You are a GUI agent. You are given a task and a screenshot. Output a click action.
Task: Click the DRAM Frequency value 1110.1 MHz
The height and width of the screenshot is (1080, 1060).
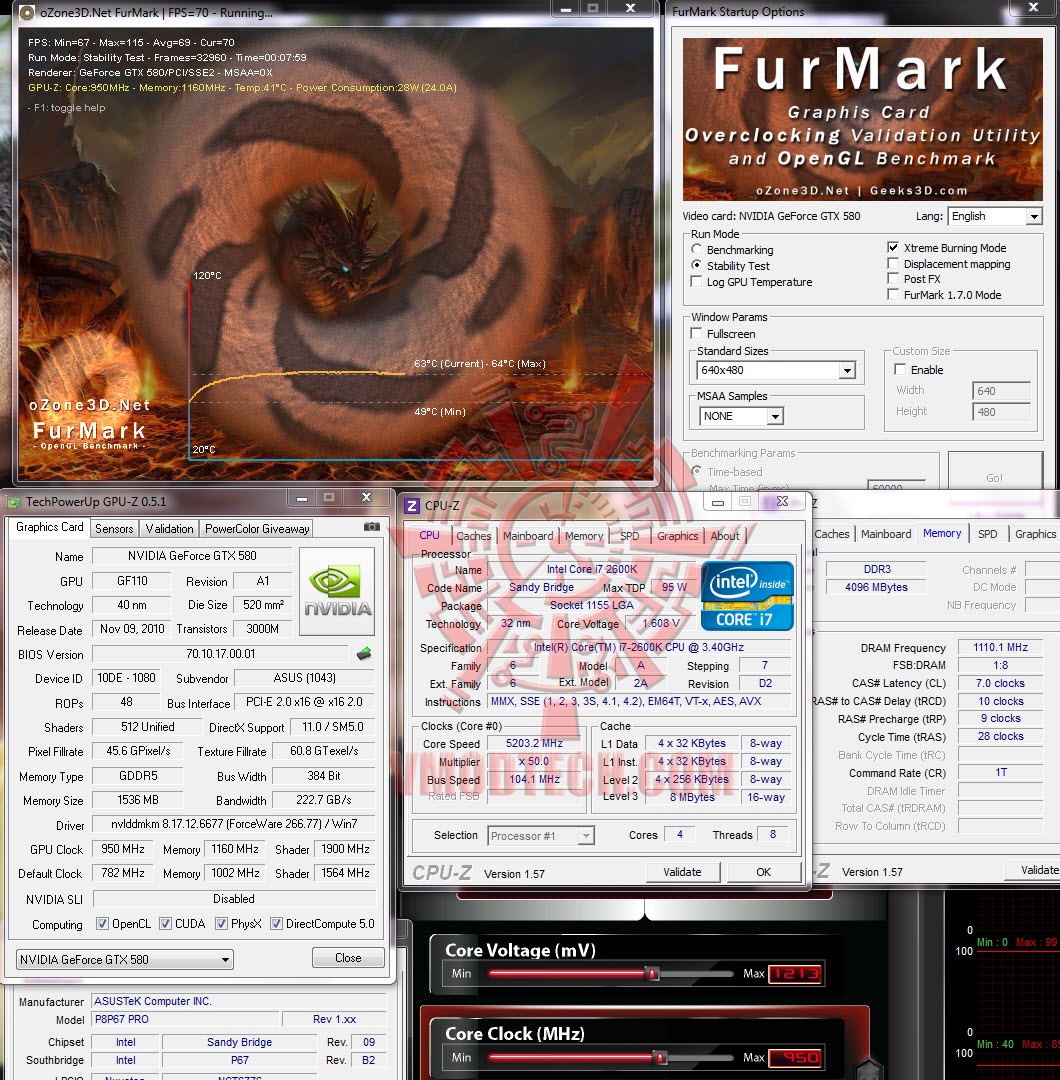point(1000,647)
